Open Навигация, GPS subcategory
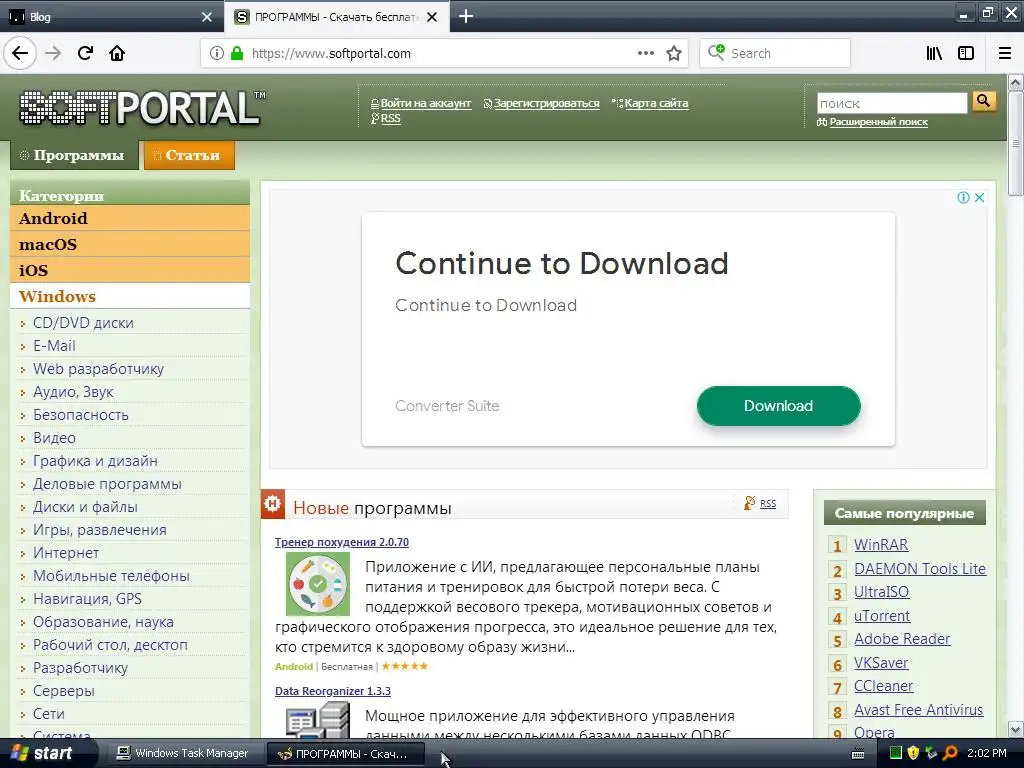 (87, 599)
